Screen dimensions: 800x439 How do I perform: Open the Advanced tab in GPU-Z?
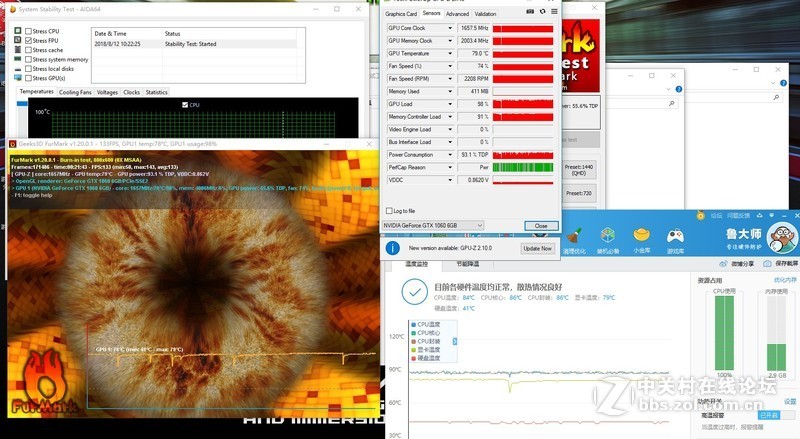(x=457, y=14)
